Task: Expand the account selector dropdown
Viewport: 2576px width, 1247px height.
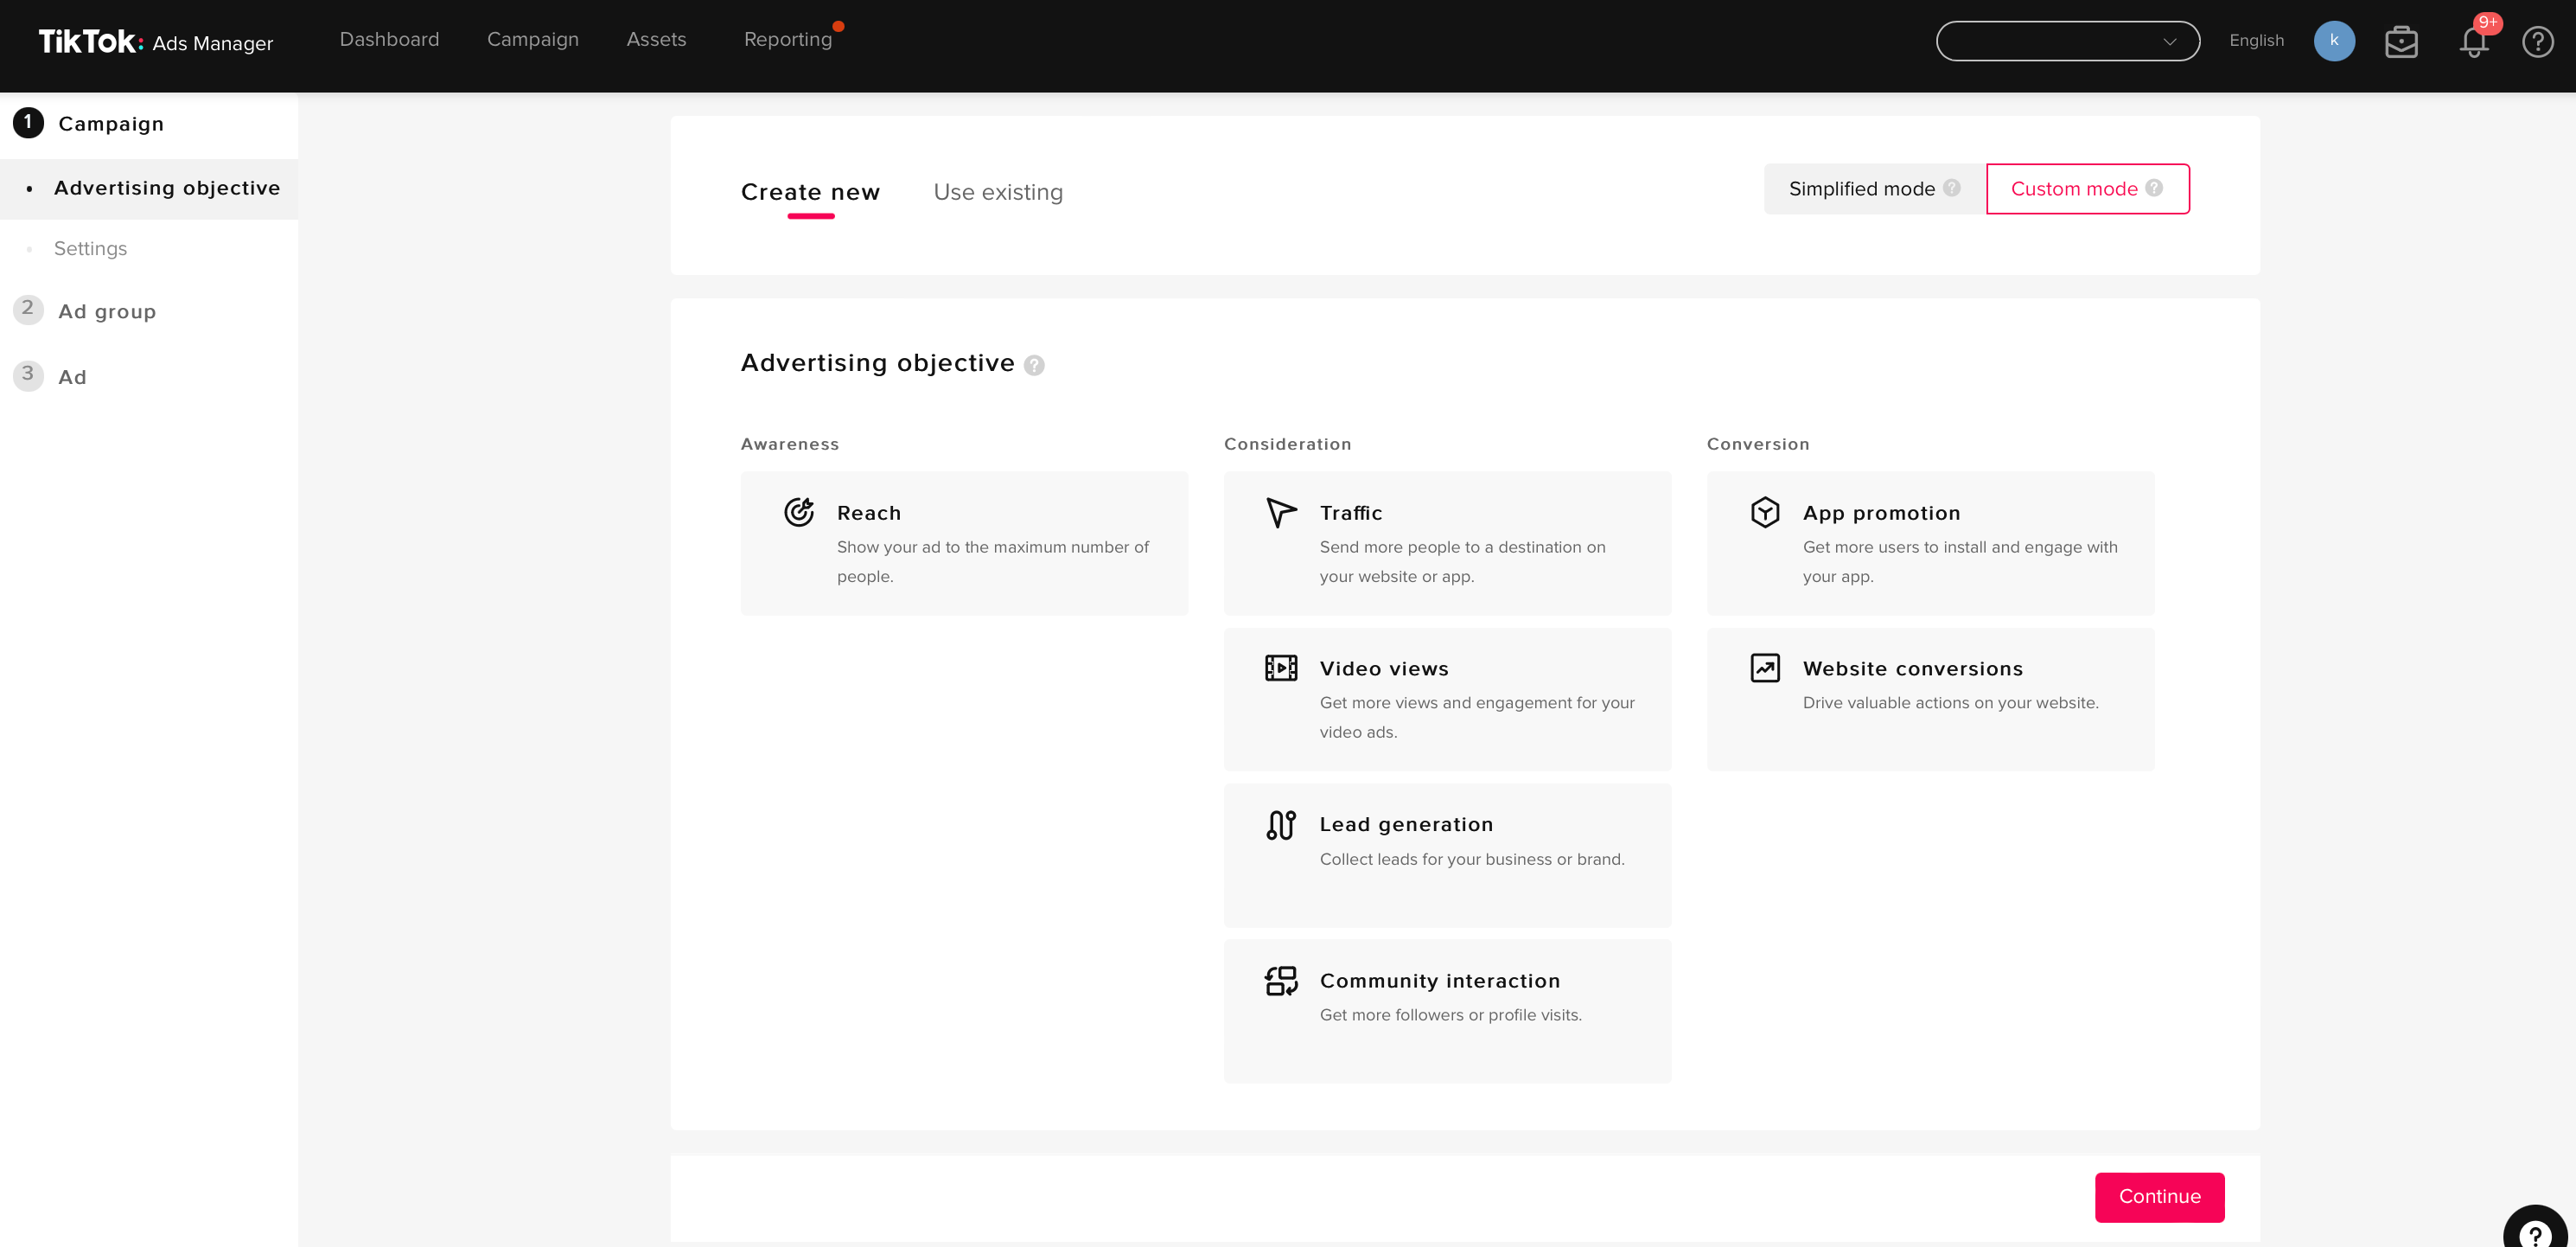Action: click(x=2067, y=41)
